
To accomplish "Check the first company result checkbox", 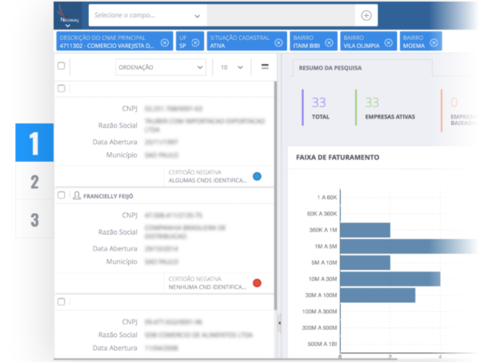I will coord(61,88).
